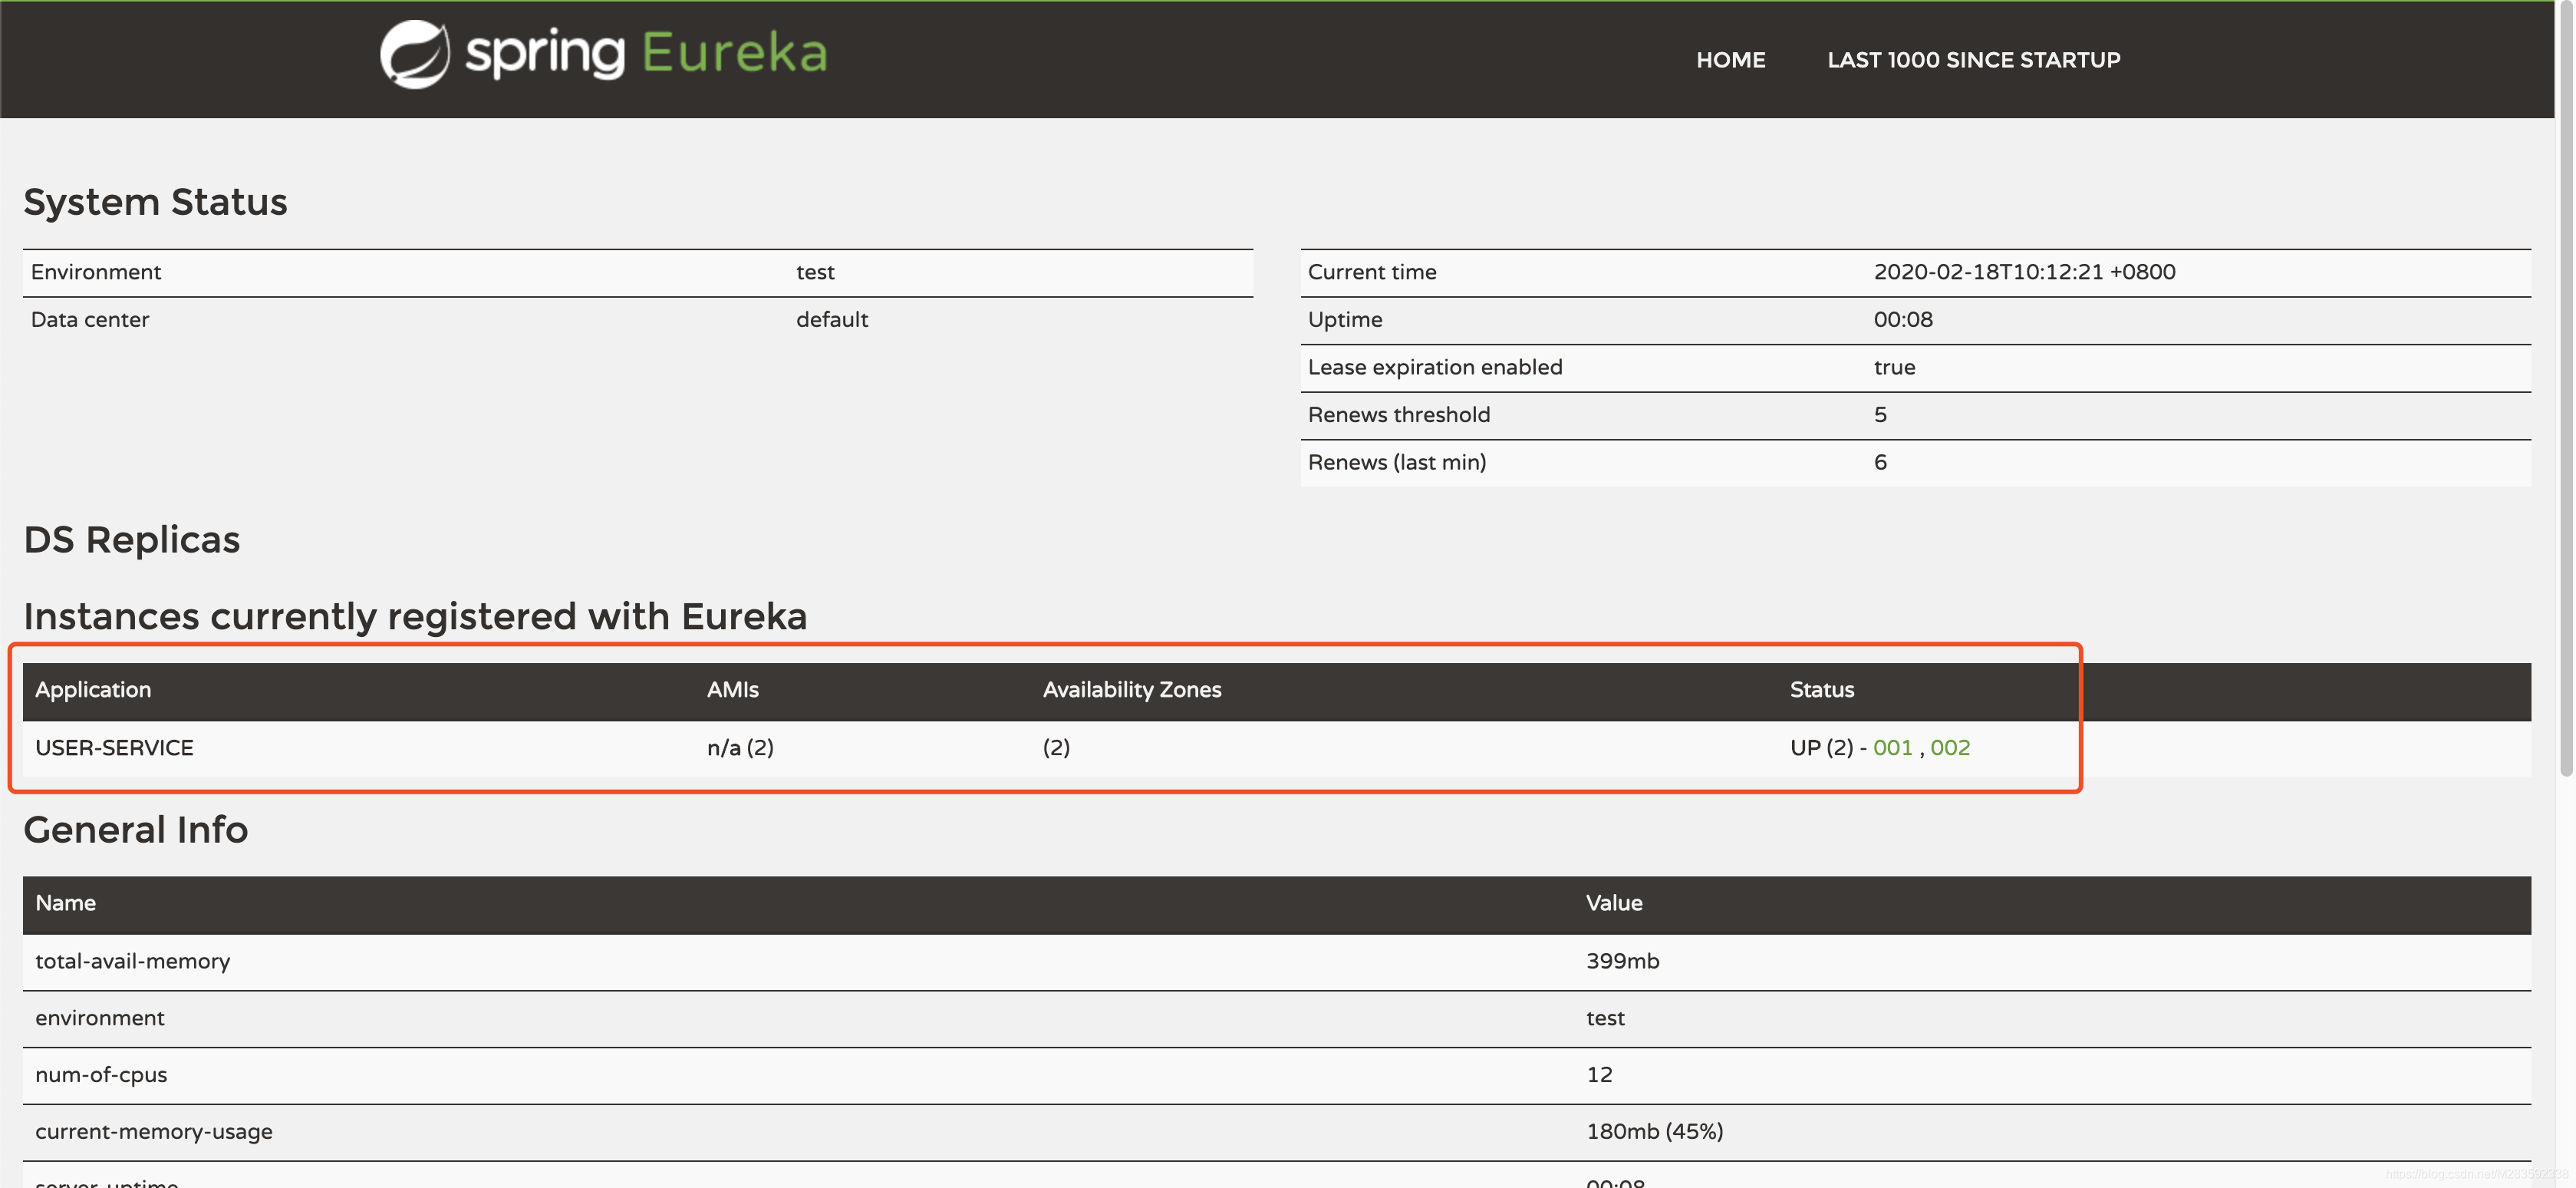Click the current-memory-usage value 180mb (45%)
The width and height of the screenshot is (2576, 1188).
(1654, 1131)
